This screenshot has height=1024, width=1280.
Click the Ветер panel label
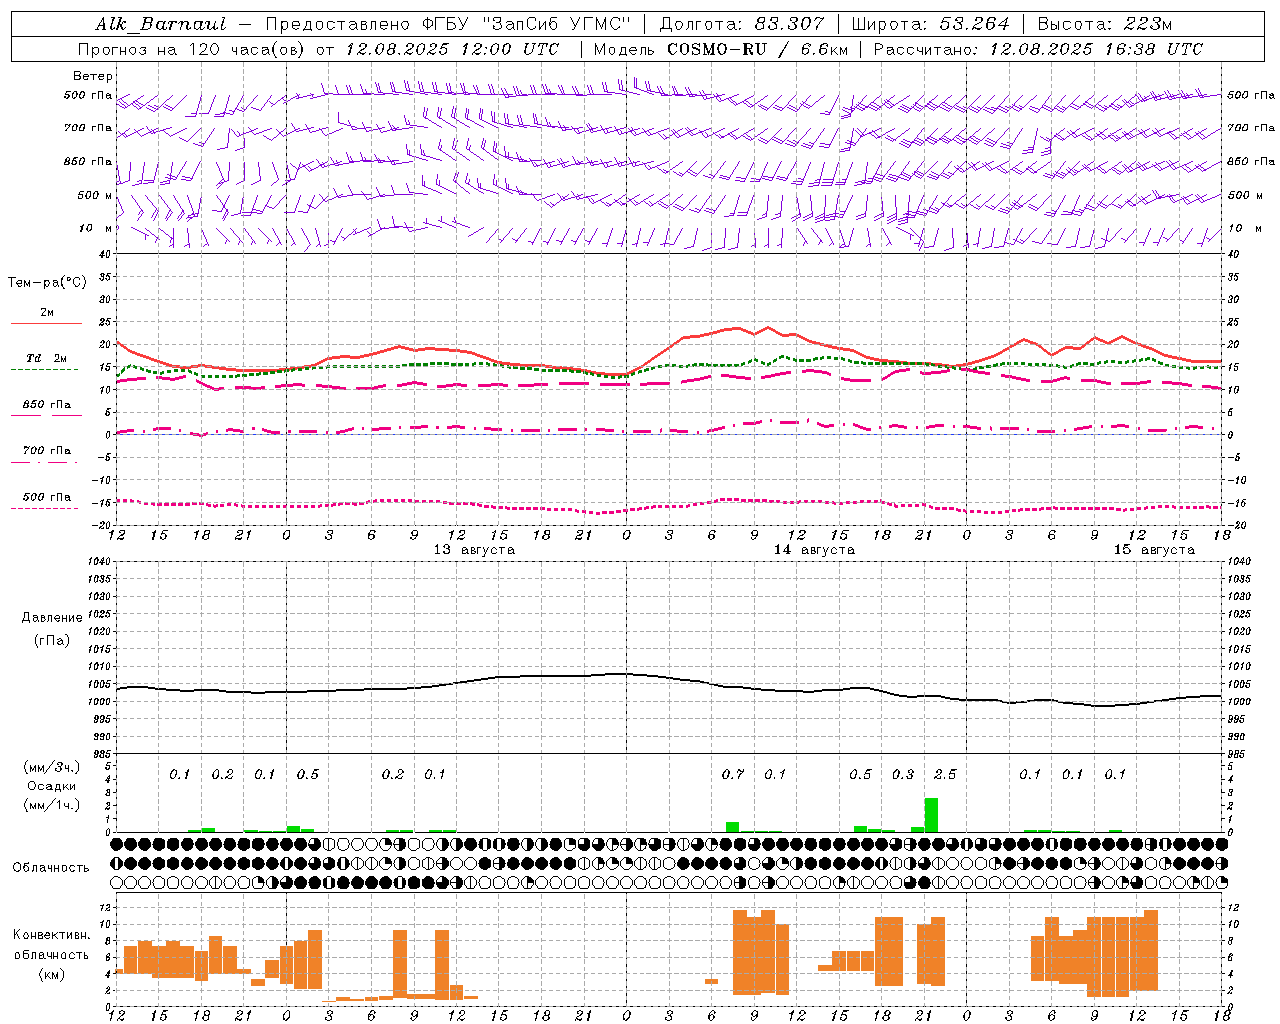(93, 76)
